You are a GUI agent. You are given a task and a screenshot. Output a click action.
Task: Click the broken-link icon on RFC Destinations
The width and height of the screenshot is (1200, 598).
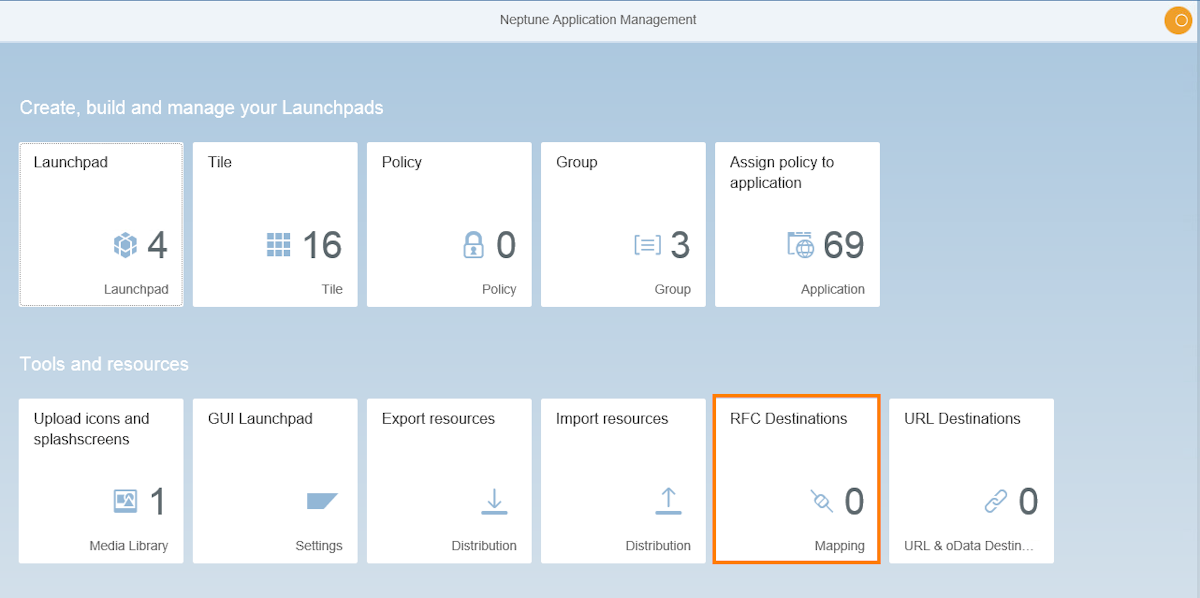[x=822, y=502]
